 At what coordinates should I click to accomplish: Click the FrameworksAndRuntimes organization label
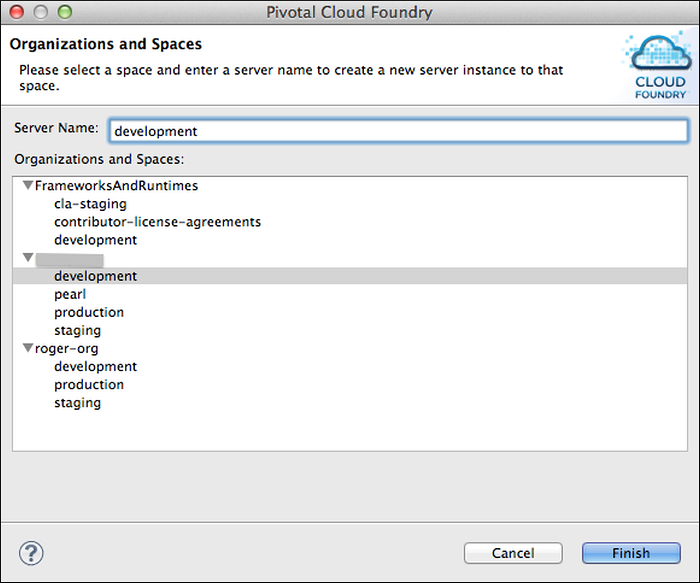click(x=116, y=186)
